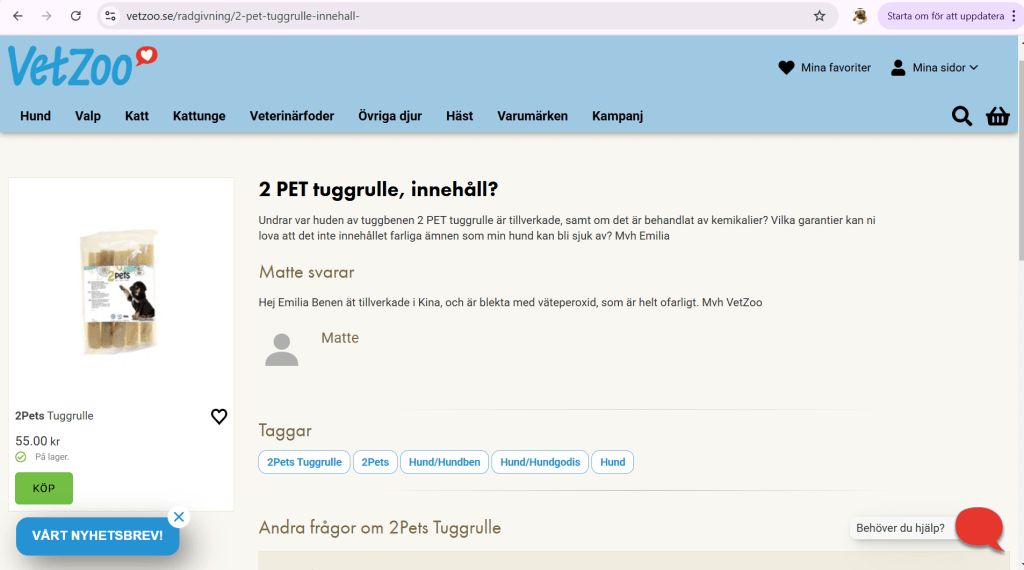The width and height of the screenshot is (1024, 570).
Task: Select the Hund/Hundben tag
Action: pyautogui.click(x=444, y=462)
